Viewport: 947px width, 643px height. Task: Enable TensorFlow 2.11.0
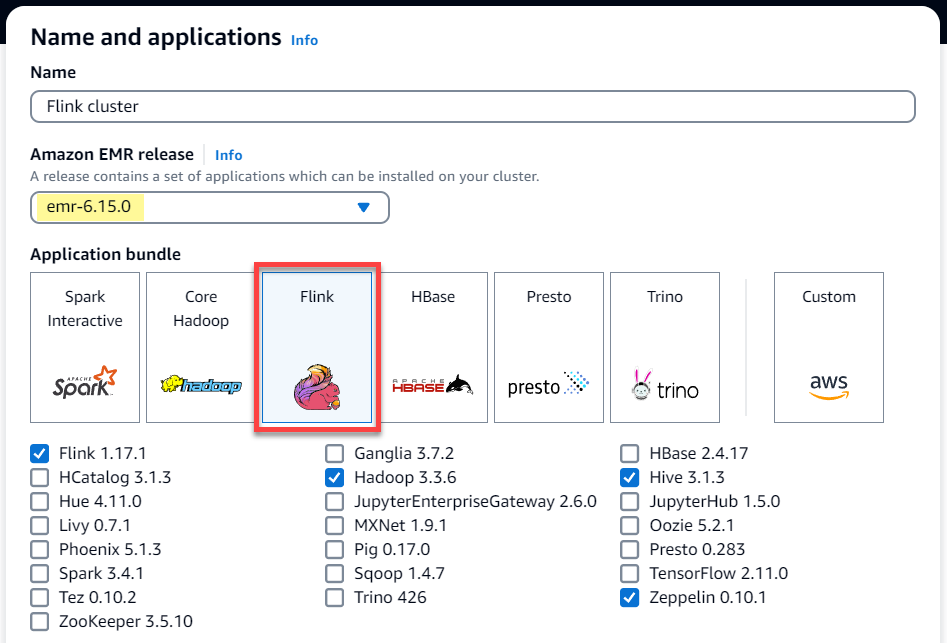pos(629,573)
